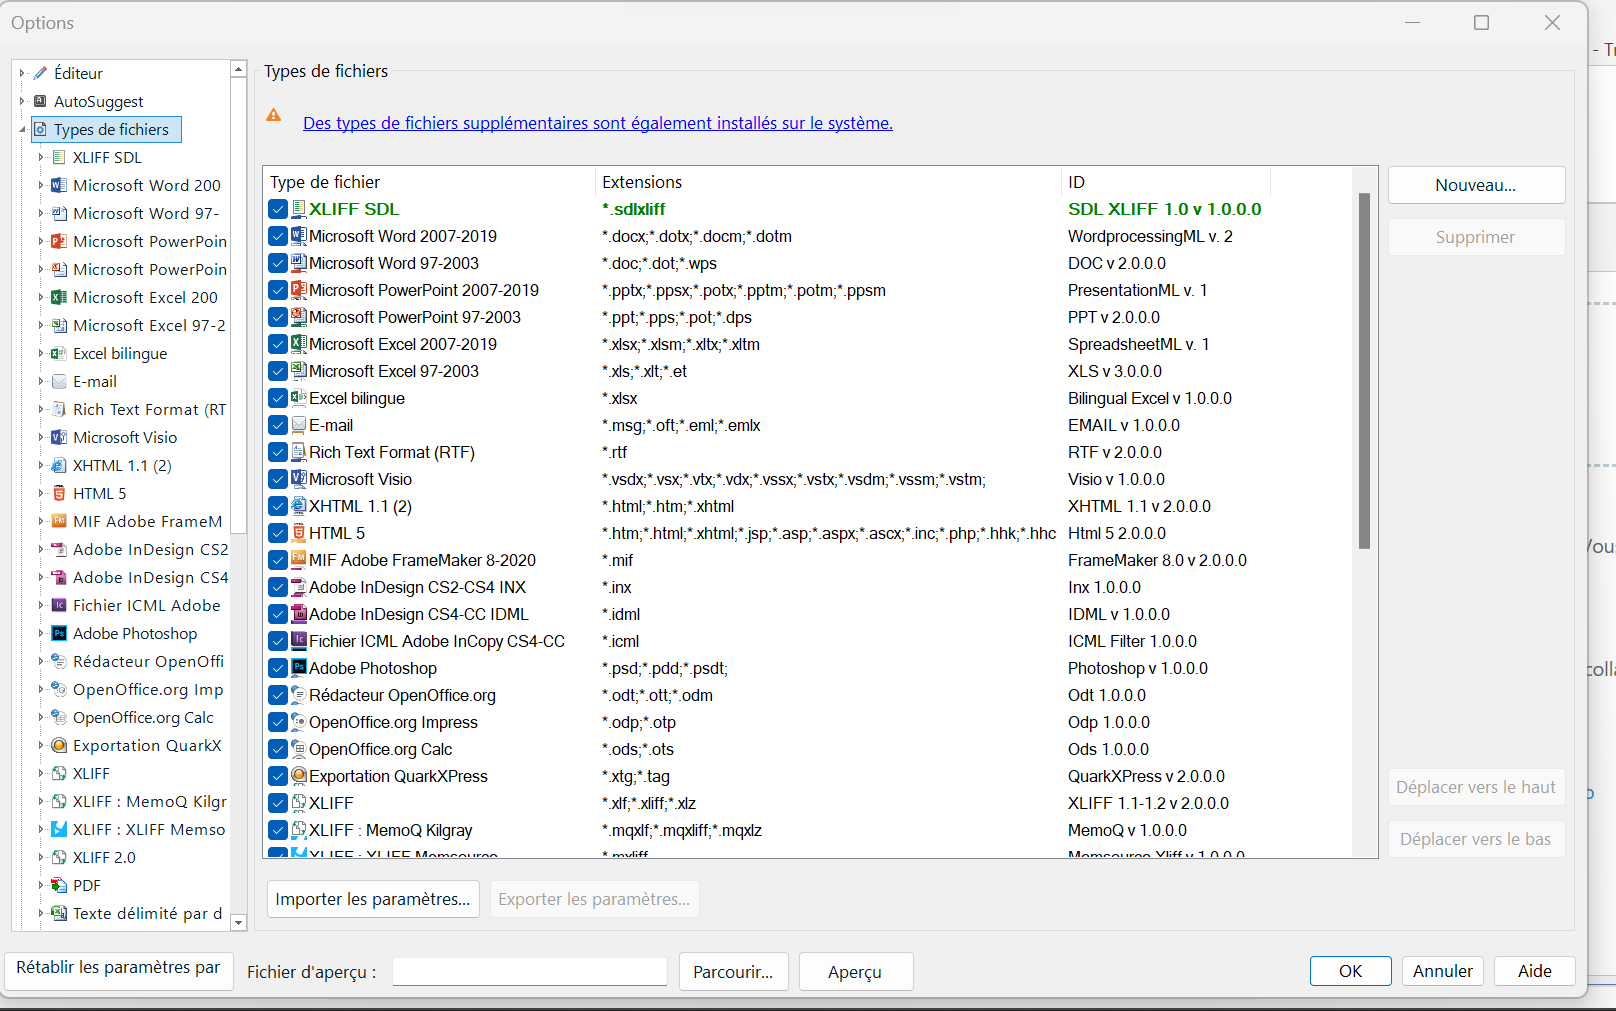Expand the Adobe InDesign CS2 tree node

41,549
